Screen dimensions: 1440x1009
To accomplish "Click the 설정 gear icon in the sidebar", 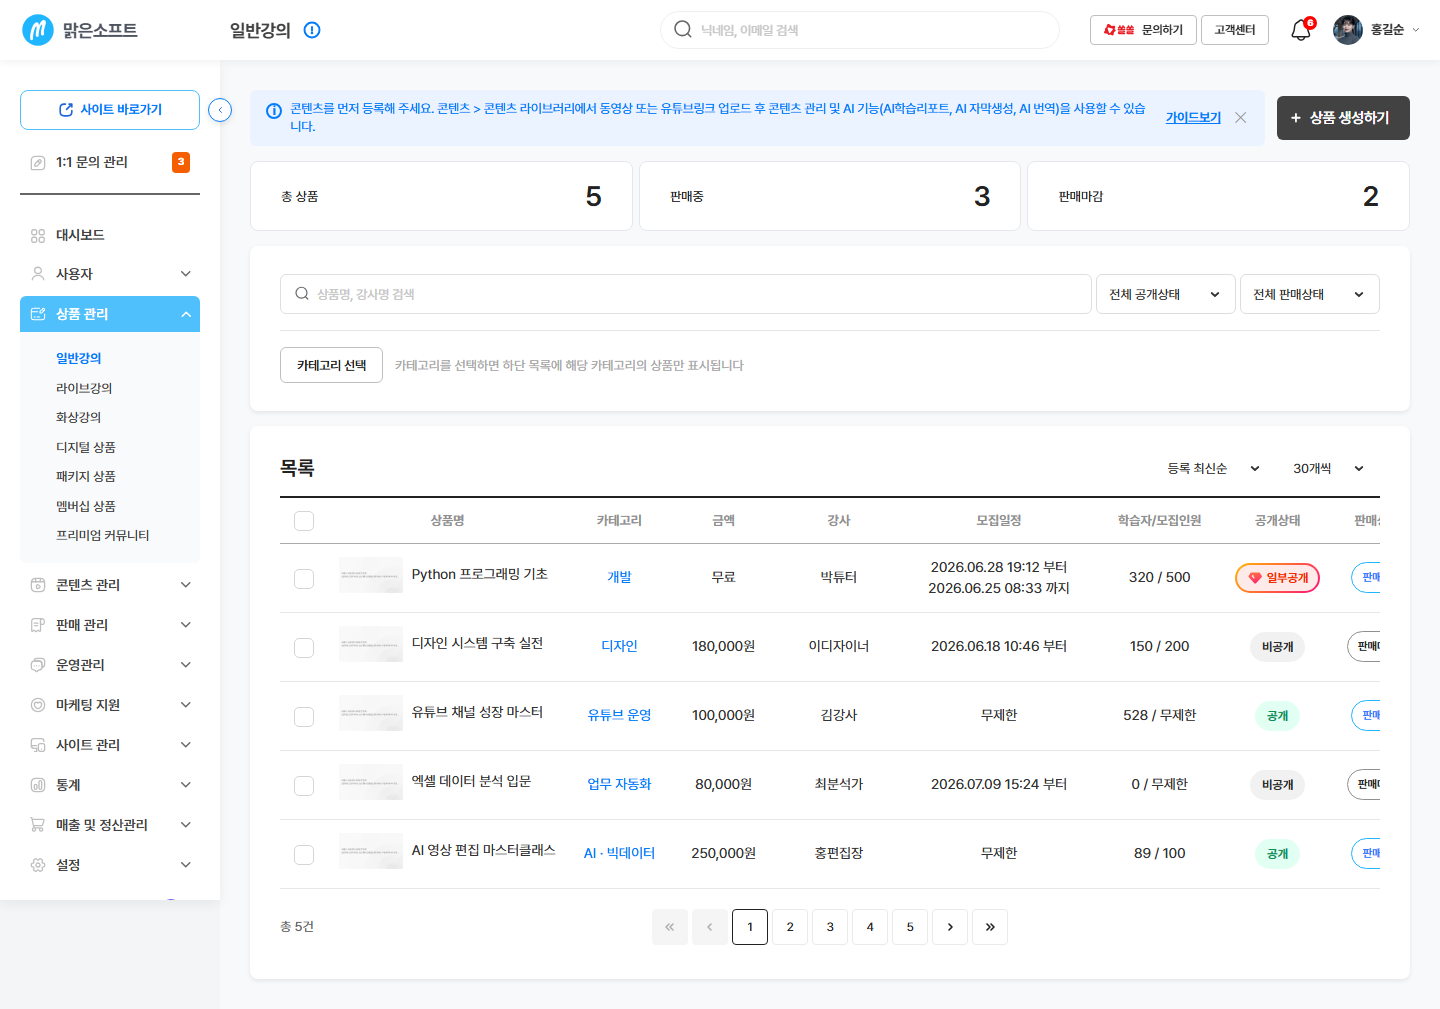I will [x=38, y=865].
